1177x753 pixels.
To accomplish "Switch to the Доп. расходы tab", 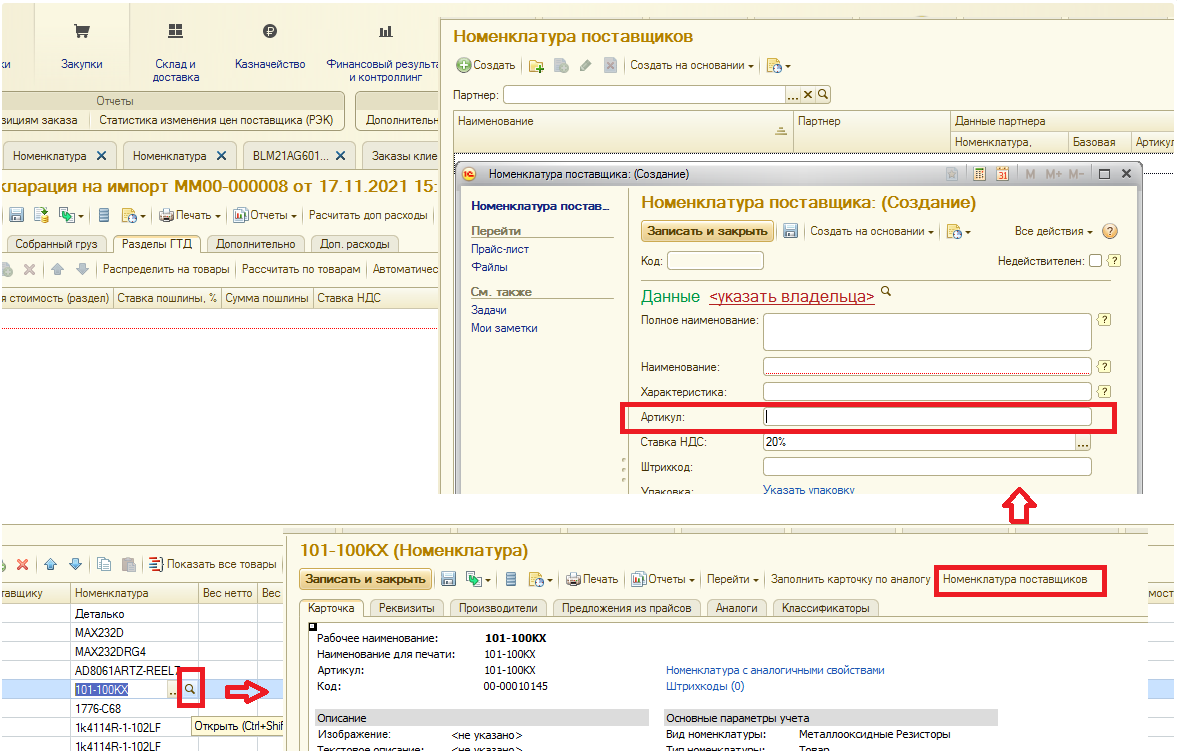I will [357, 244].
